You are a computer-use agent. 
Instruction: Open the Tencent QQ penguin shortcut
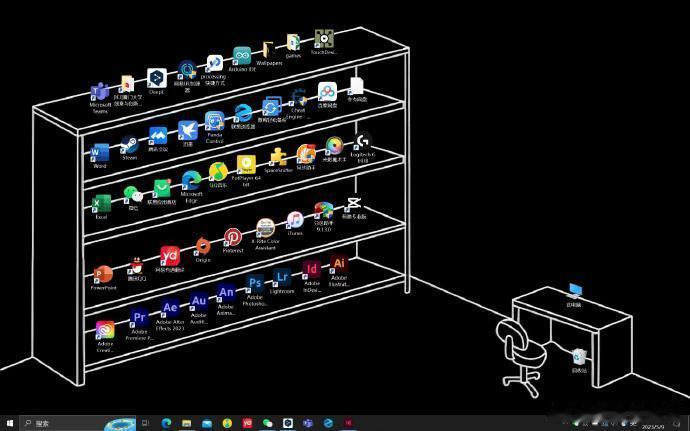(x=137, y=266)
